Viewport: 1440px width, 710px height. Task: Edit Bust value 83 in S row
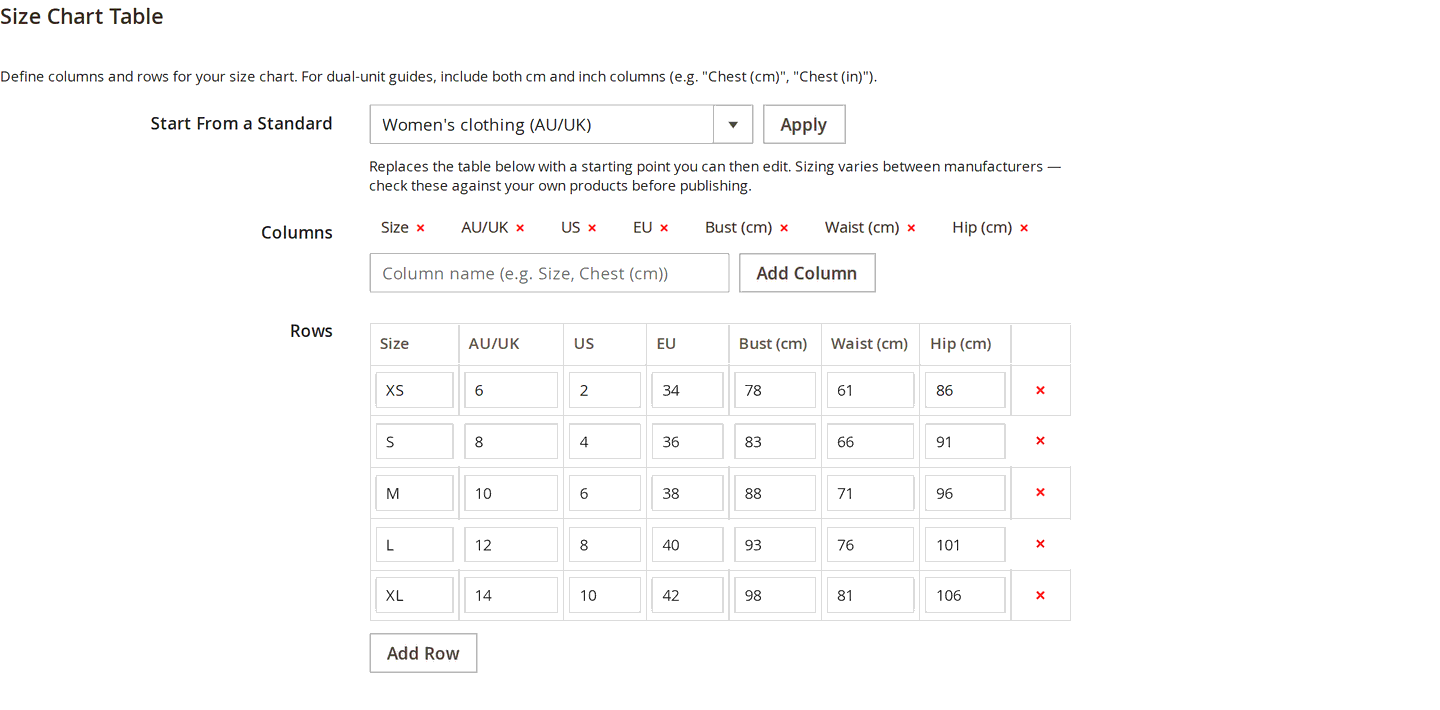(x=775, y=441)
